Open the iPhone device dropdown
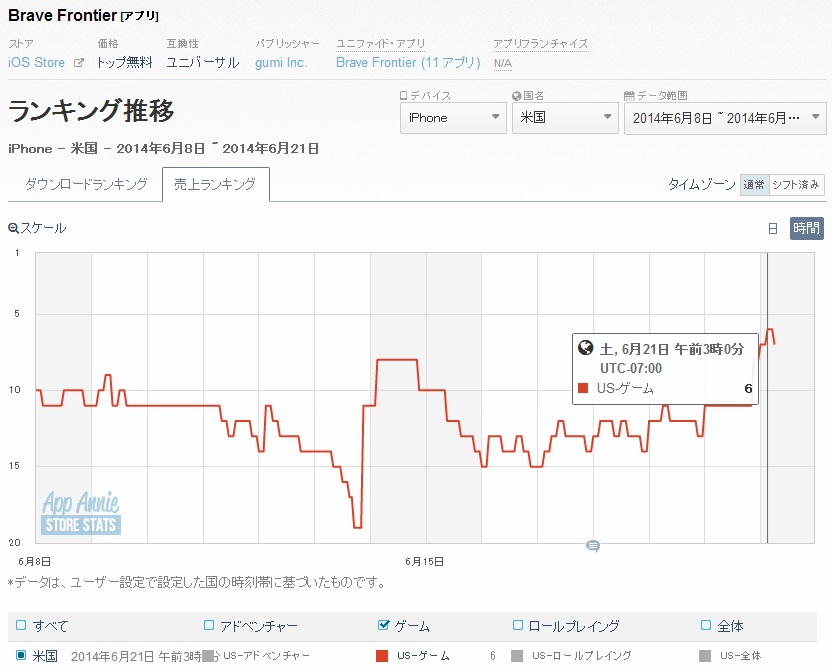Viewport: 832px width, 669px height. pyautogui.click(x=453, y=118)
